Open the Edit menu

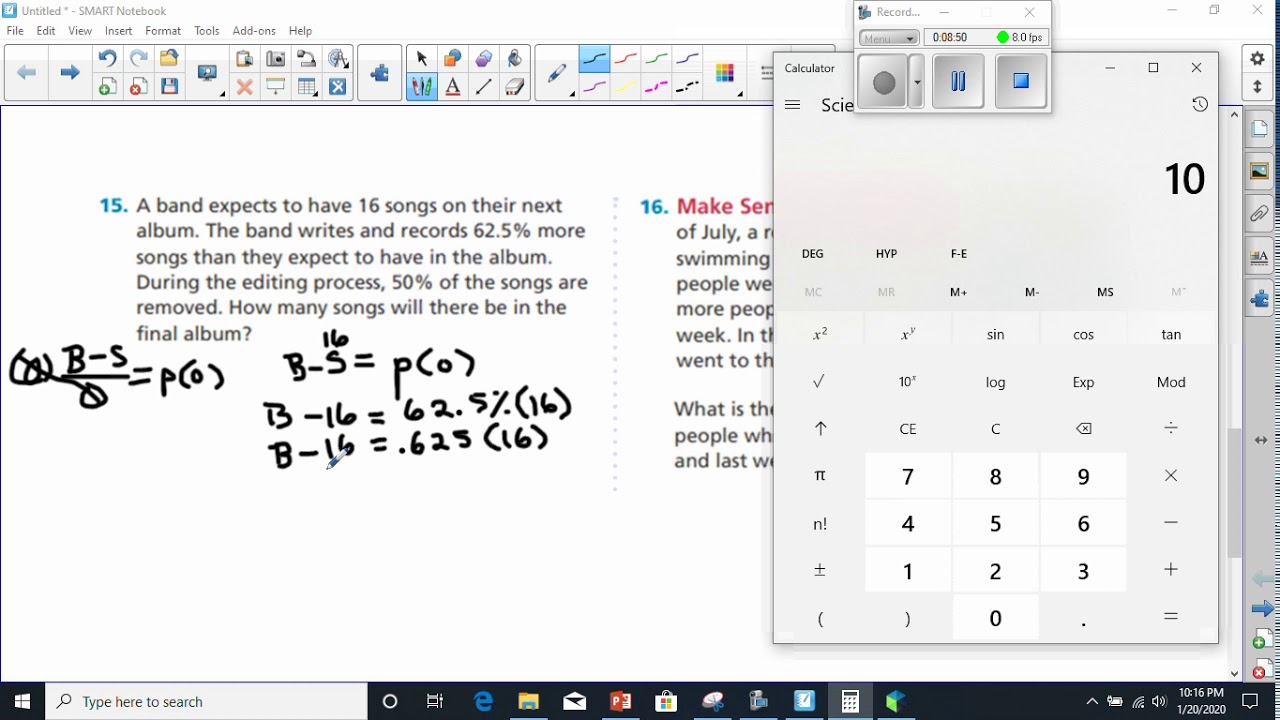pos(46,31)
